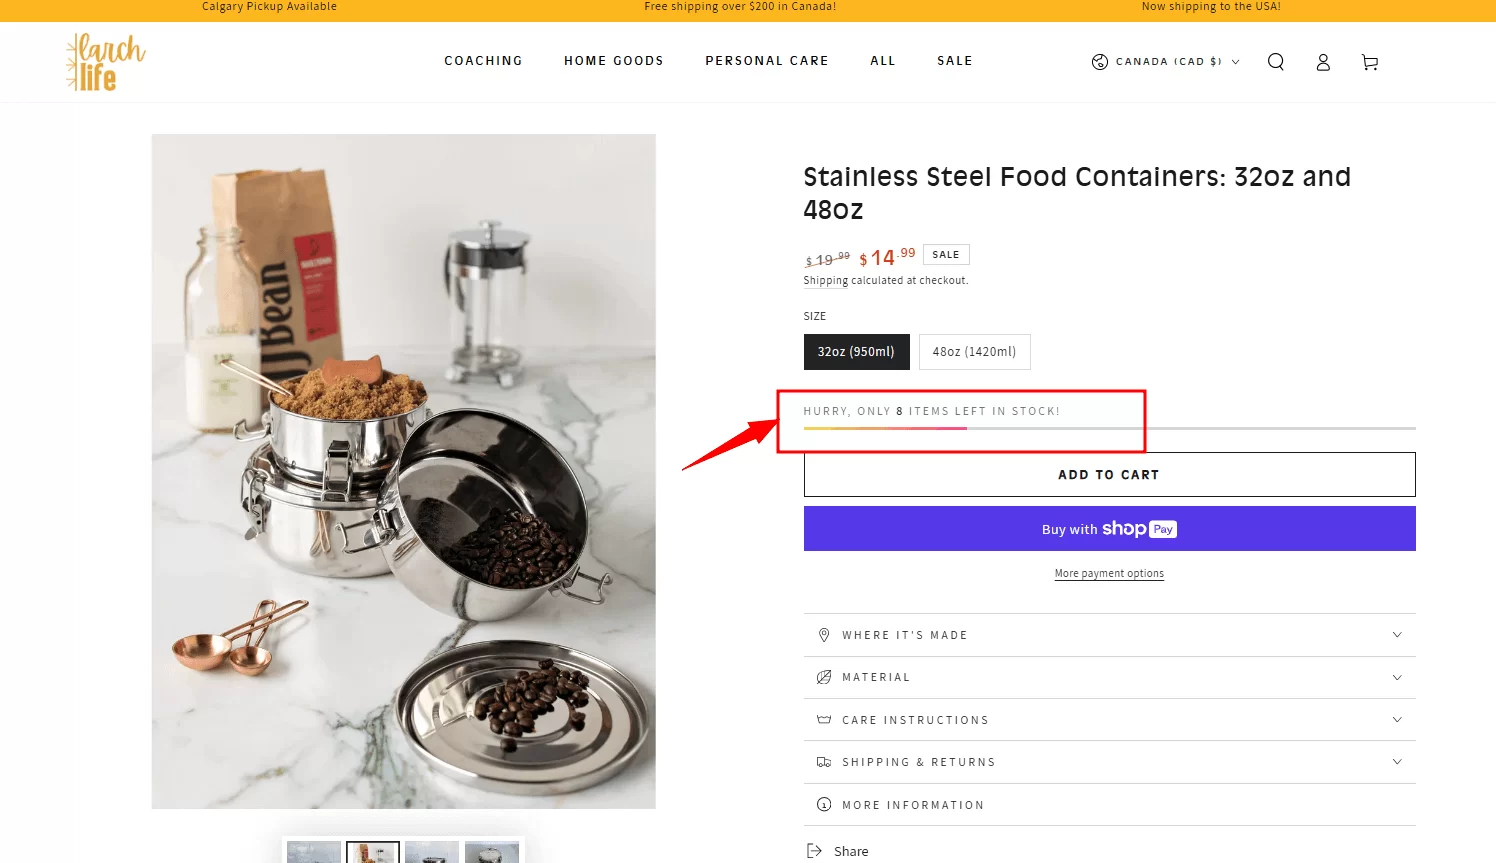Open the Home Goods menu
The width and height of the screenshot is (1496, 863).
pyautogui.click(x=613, y=61)
